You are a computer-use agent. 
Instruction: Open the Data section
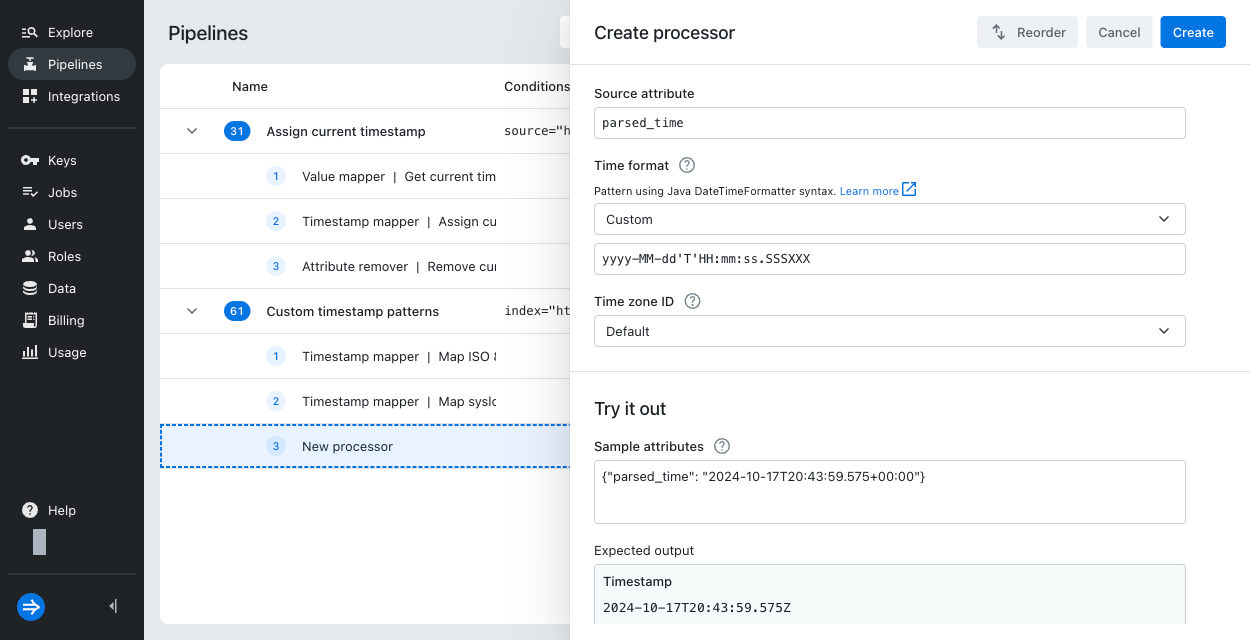[60, 288]
